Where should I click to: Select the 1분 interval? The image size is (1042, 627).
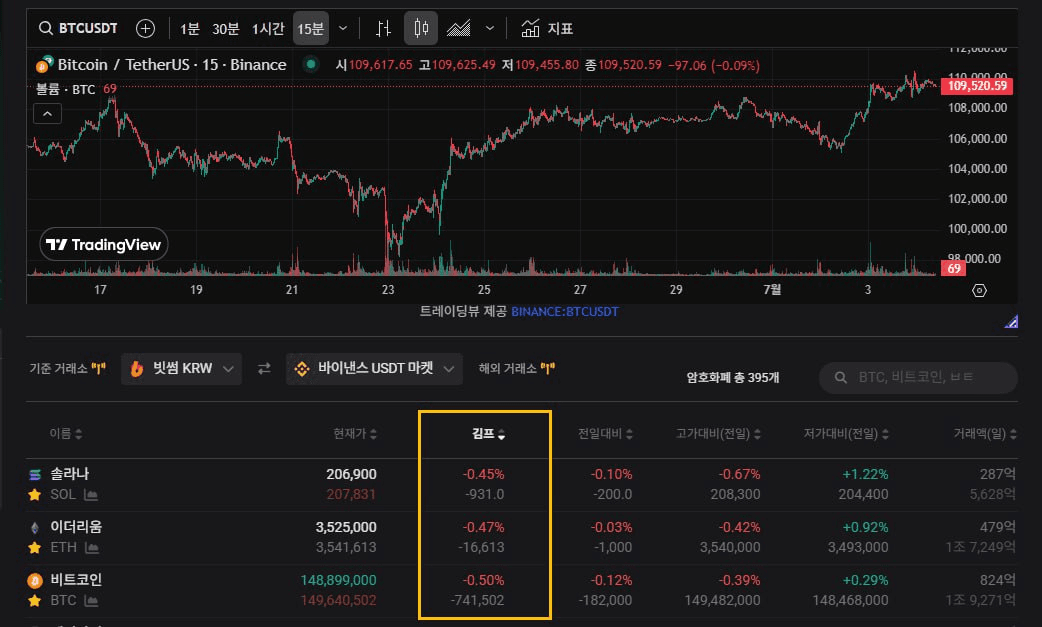point(189,29)
